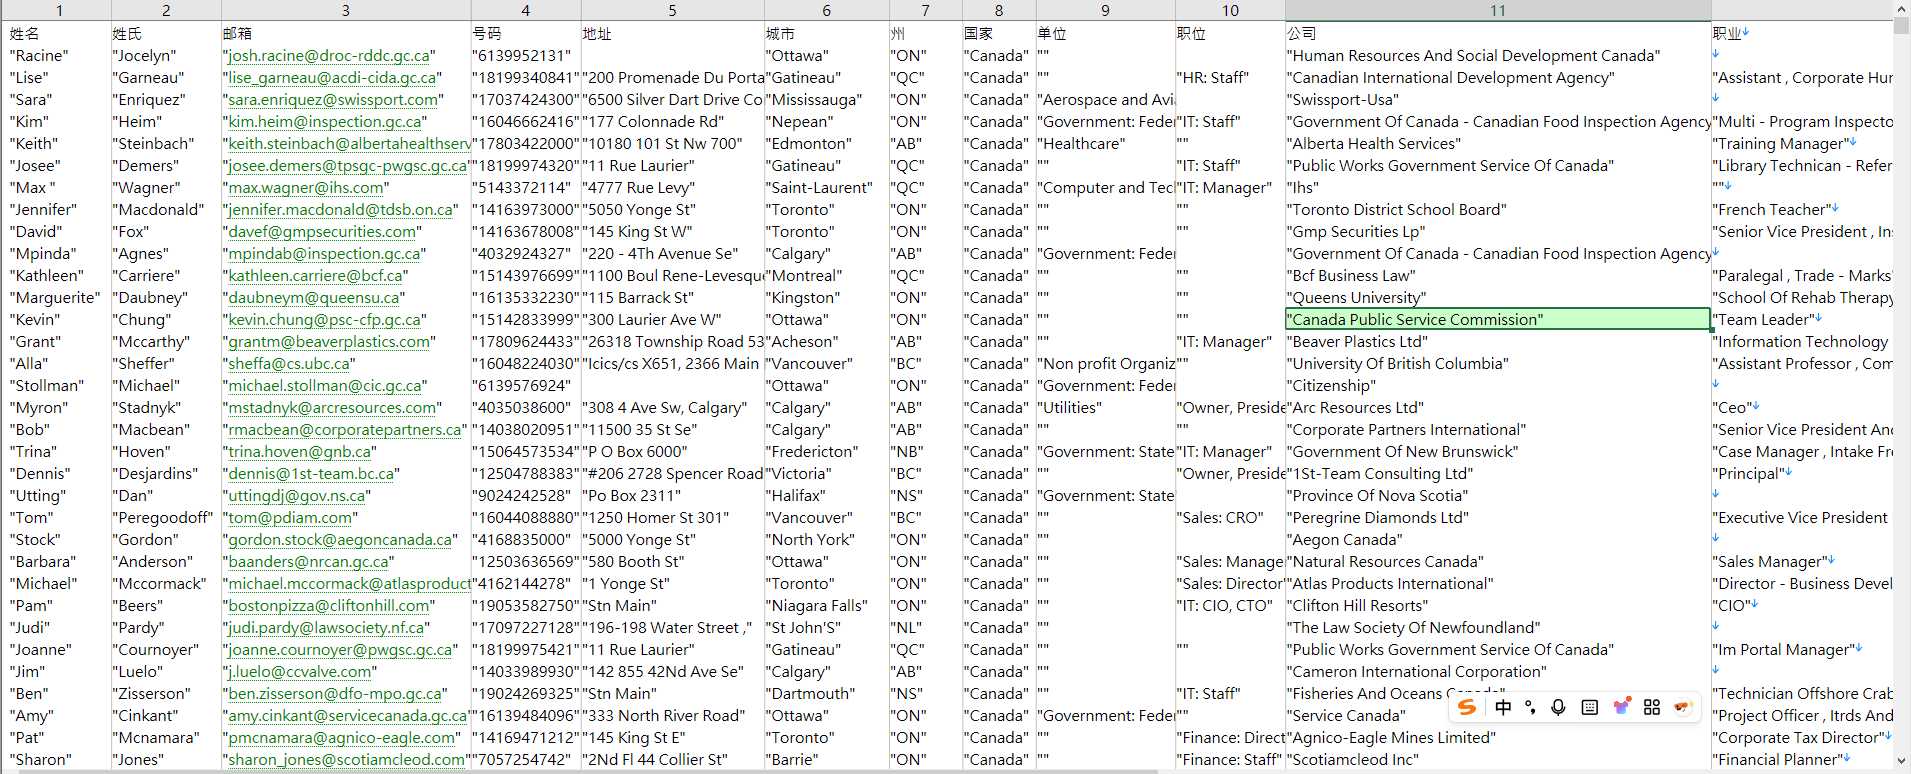Select the "Beaver Plastics Ltd" cell

pyautogui.click(x=1498, y=342)
